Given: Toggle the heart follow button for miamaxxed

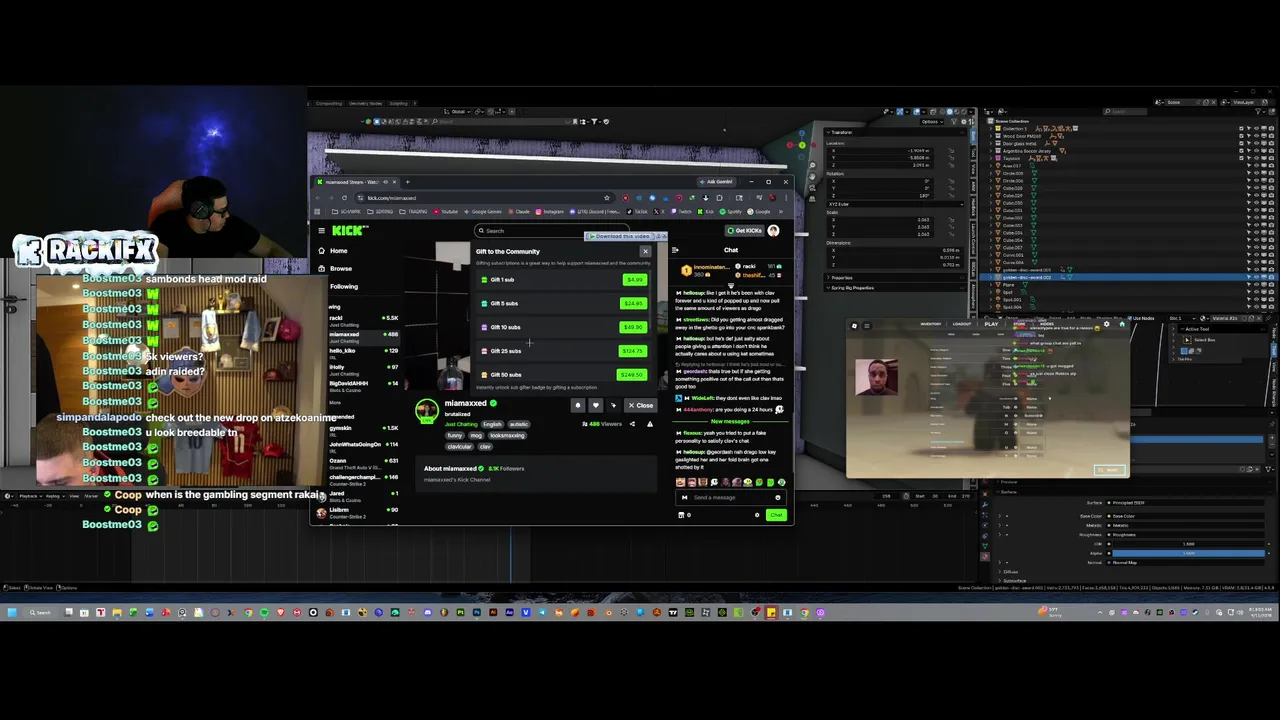Looking at the screenshot, I should pyautogui.click(x=596, y=405).
